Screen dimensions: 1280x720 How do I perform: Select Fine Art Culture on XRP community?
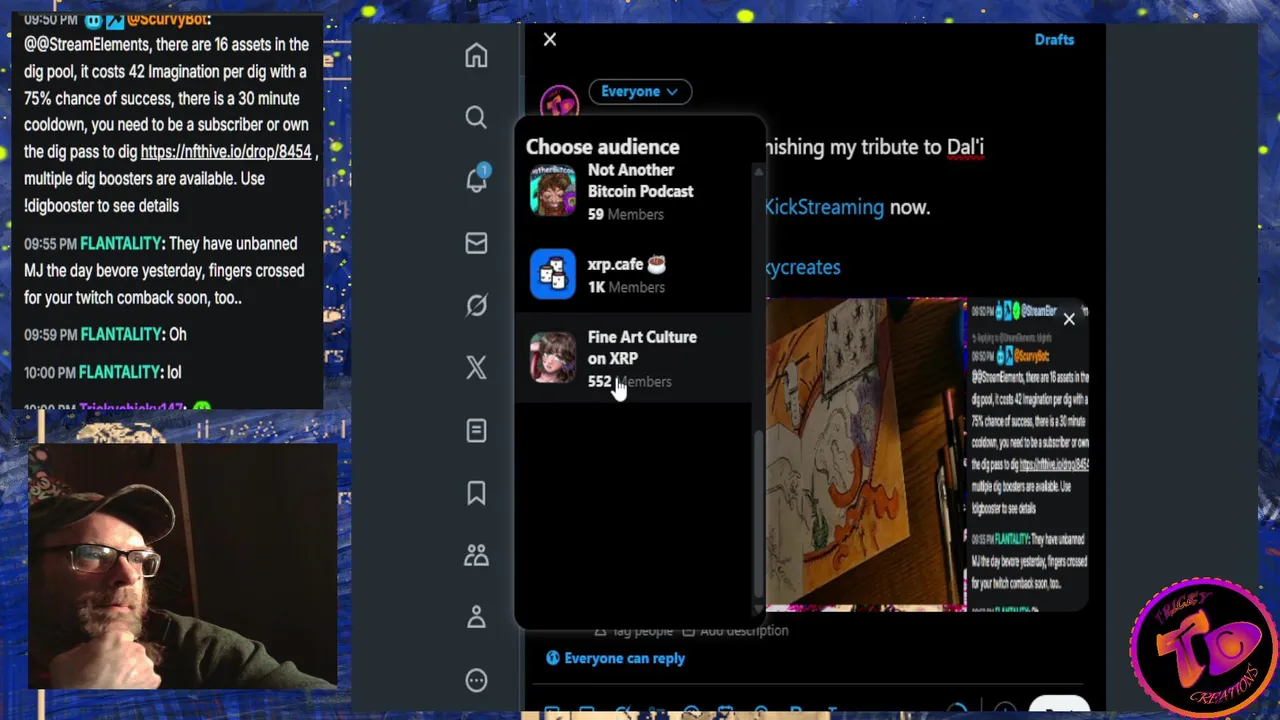click(x=633, y=358)
